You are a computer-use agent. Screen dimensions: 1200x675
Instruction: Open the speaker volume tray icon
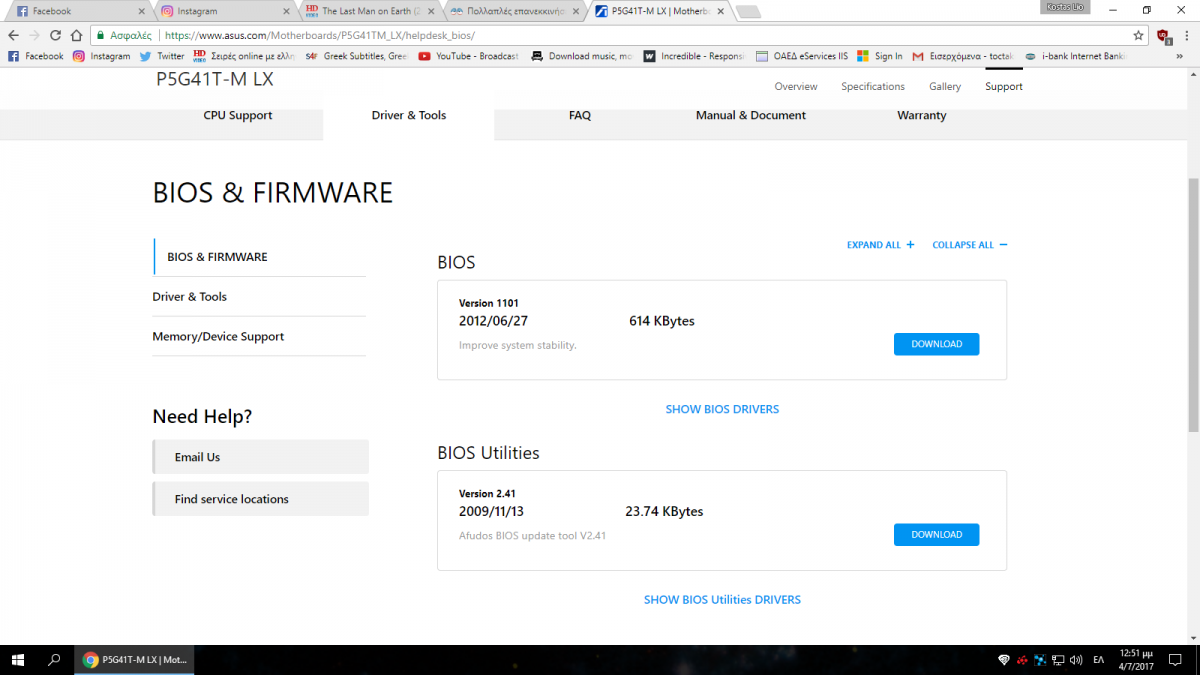(x=1076, y=660)
